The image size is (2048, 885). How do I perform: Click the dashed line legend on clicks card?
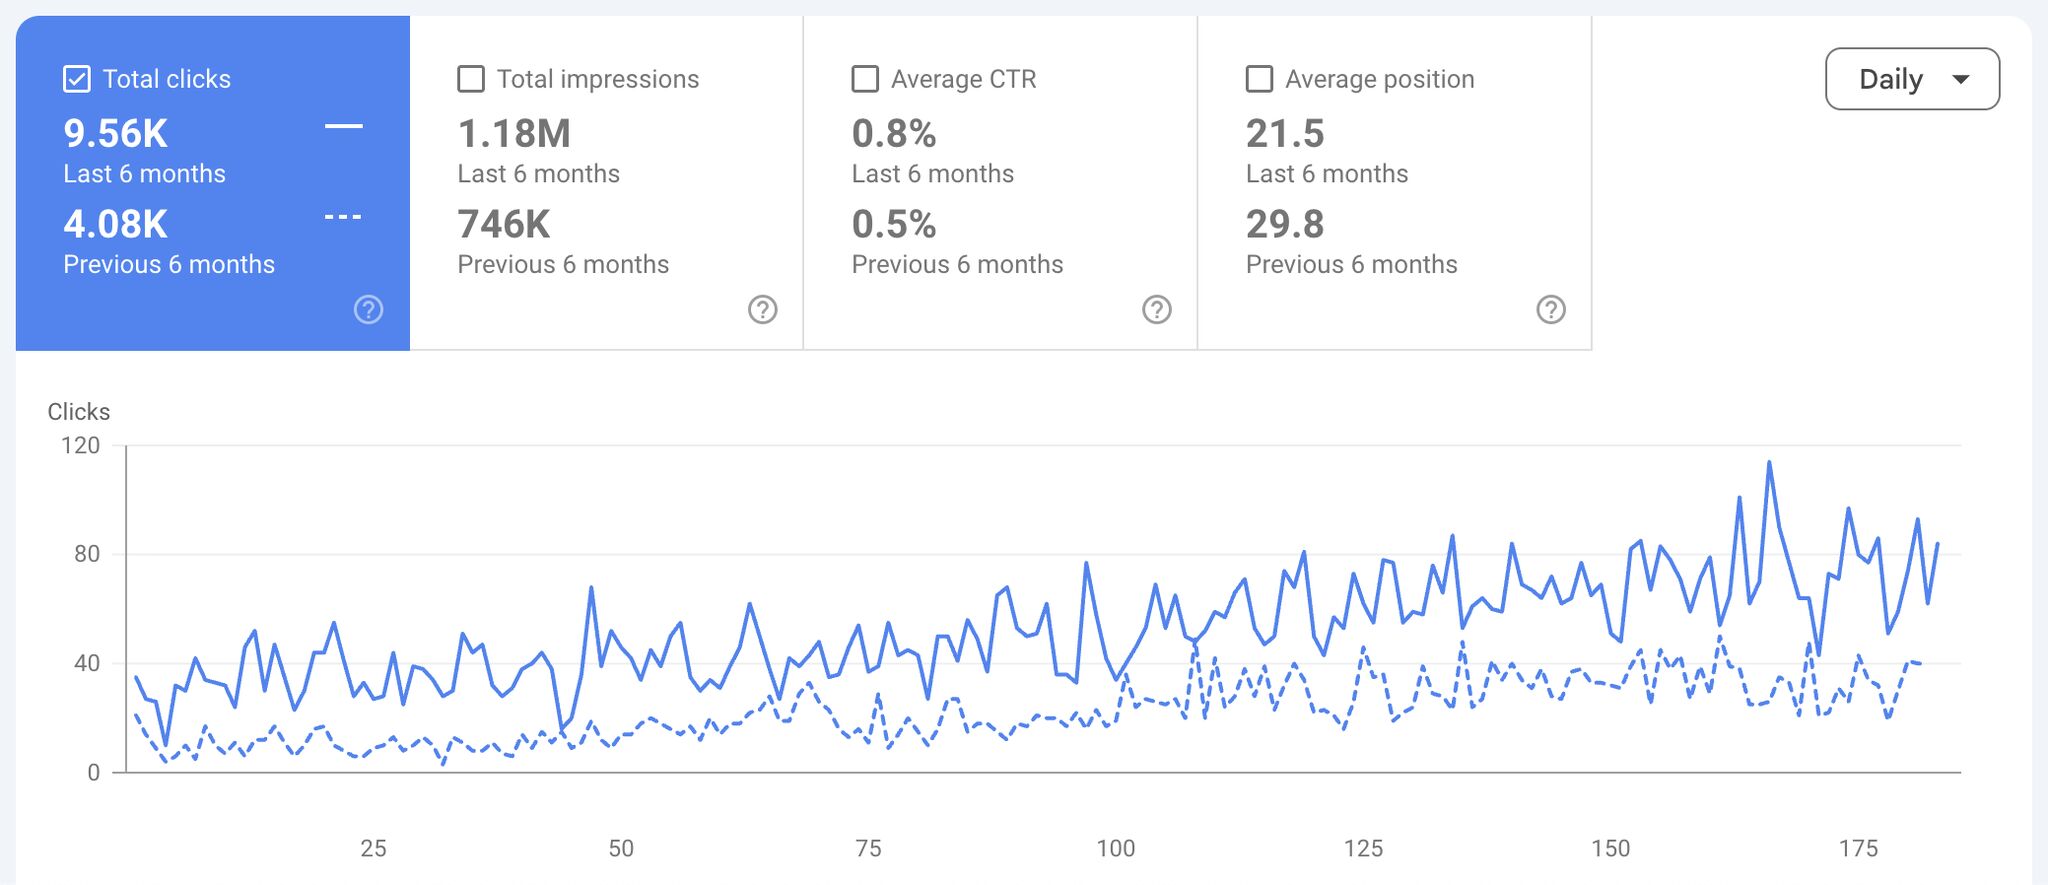tap(342, 215)
